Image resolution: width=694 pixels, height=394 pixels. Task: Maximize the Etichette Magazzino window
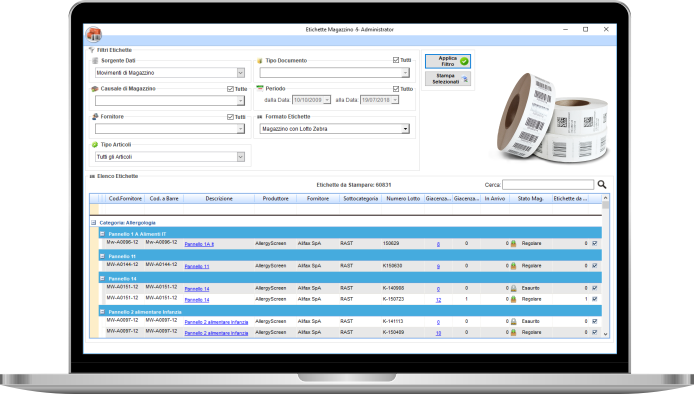coord(586,29)
